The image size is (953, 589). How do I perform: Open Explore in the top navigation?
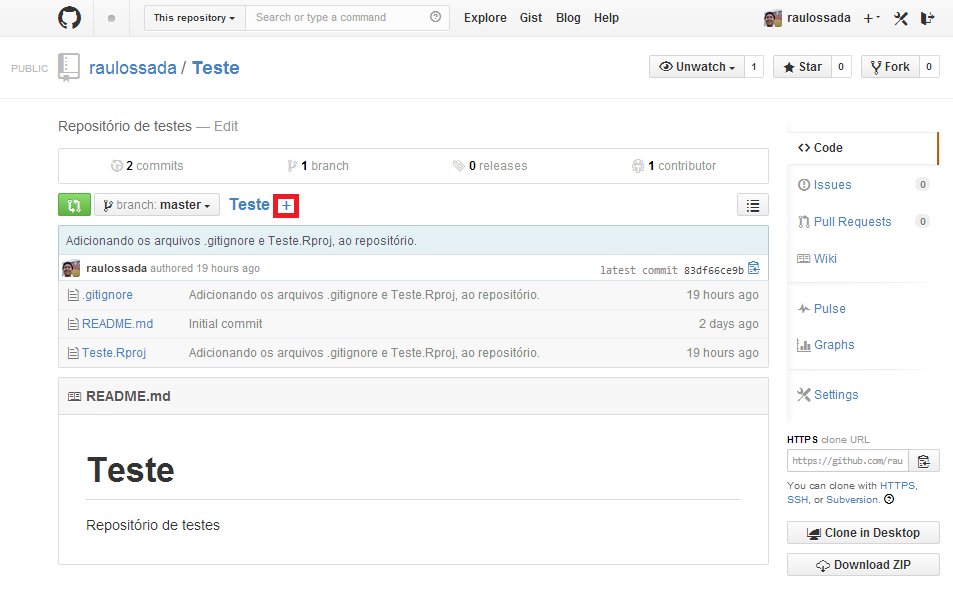(485, 18)
